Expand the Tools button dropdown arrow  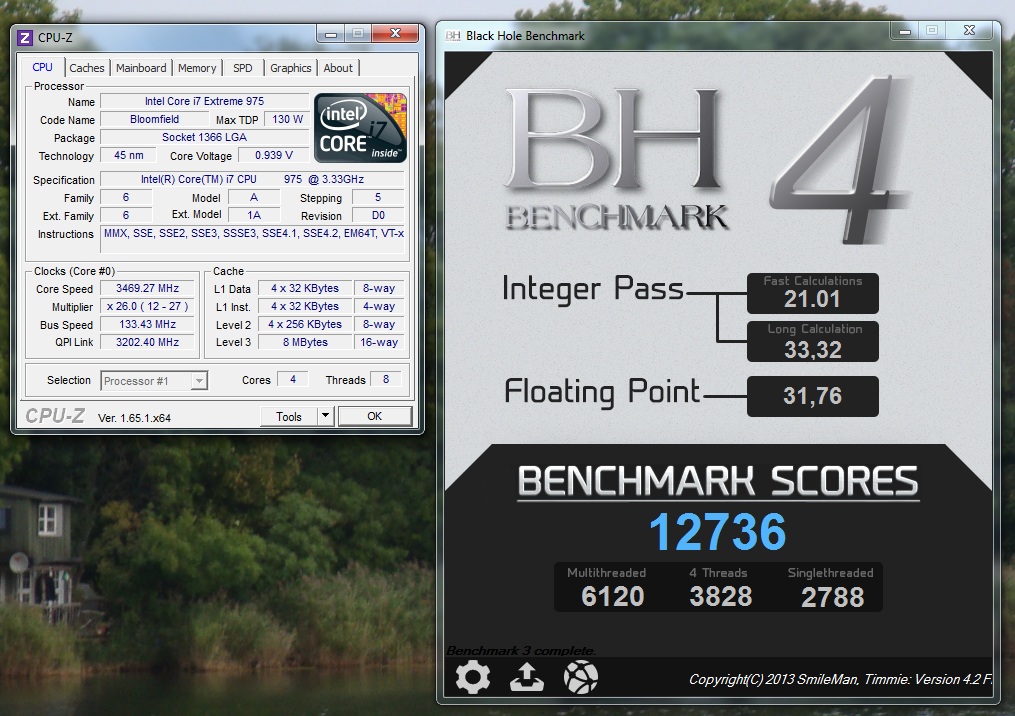coord(326,416)
